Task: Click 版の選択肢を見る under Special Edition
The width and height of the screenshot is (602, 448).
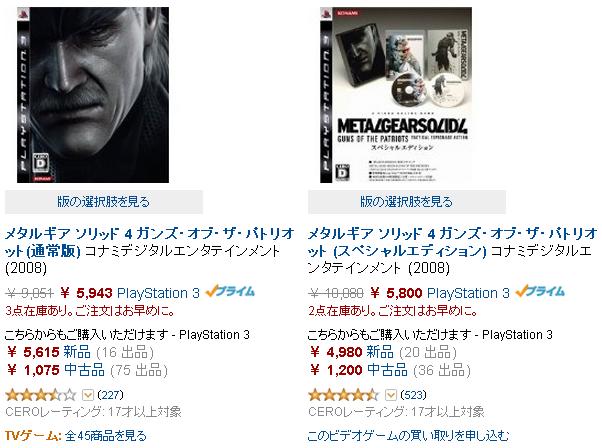Action: 407,202
